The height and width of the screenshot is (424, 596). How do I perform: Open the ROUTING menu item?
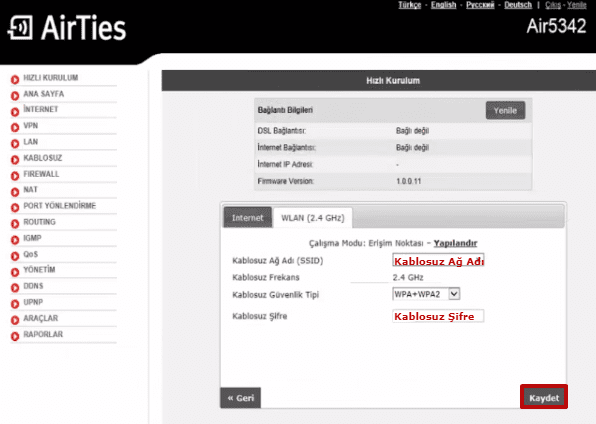[40, 222]
